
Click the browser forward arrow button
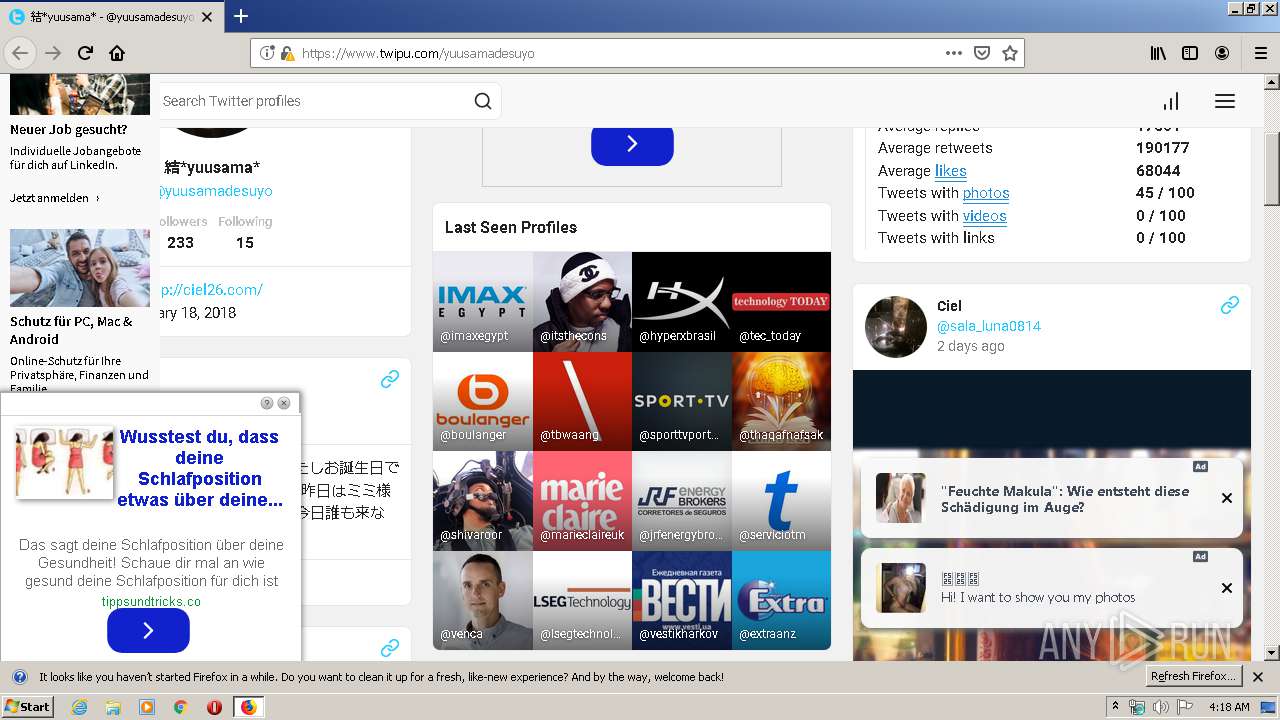[x=53, y=53]
